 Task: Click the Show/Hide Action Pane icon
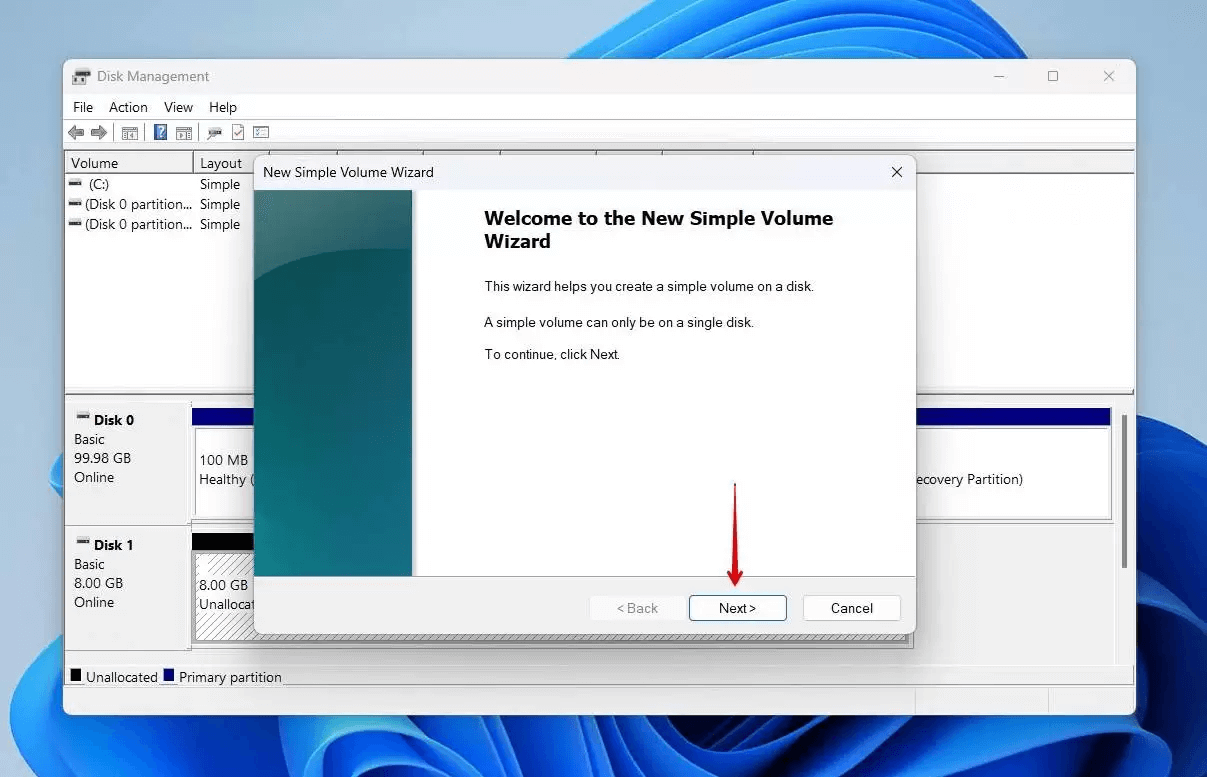tap(184, 133)
